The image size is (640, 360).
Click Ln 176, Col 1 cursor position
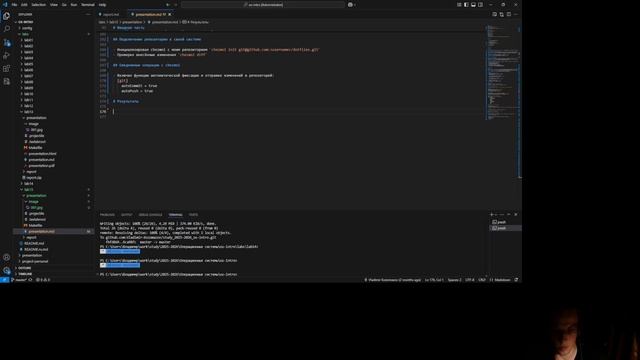434,280
